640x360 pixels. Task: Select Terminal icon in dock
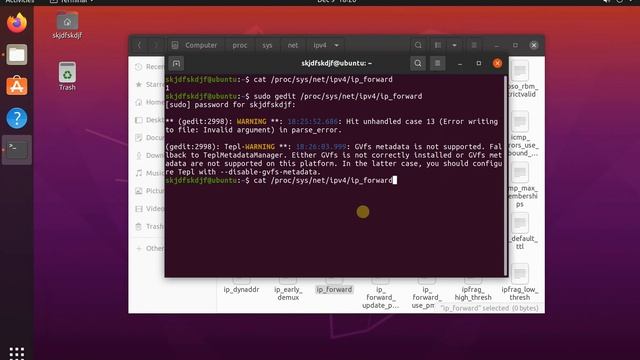tap(17, 150)
